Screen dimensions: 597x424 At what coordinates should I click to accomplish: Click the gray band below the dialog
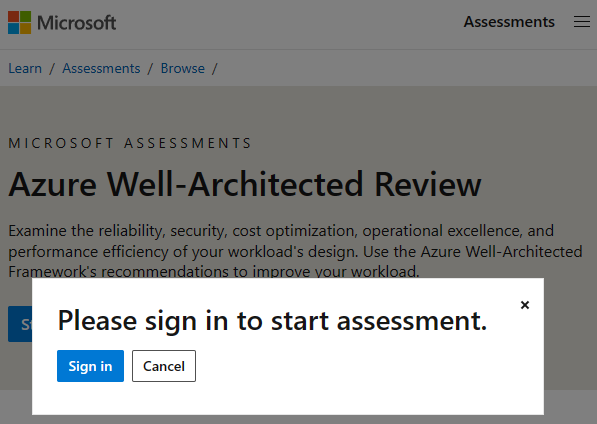click(298, 419)
